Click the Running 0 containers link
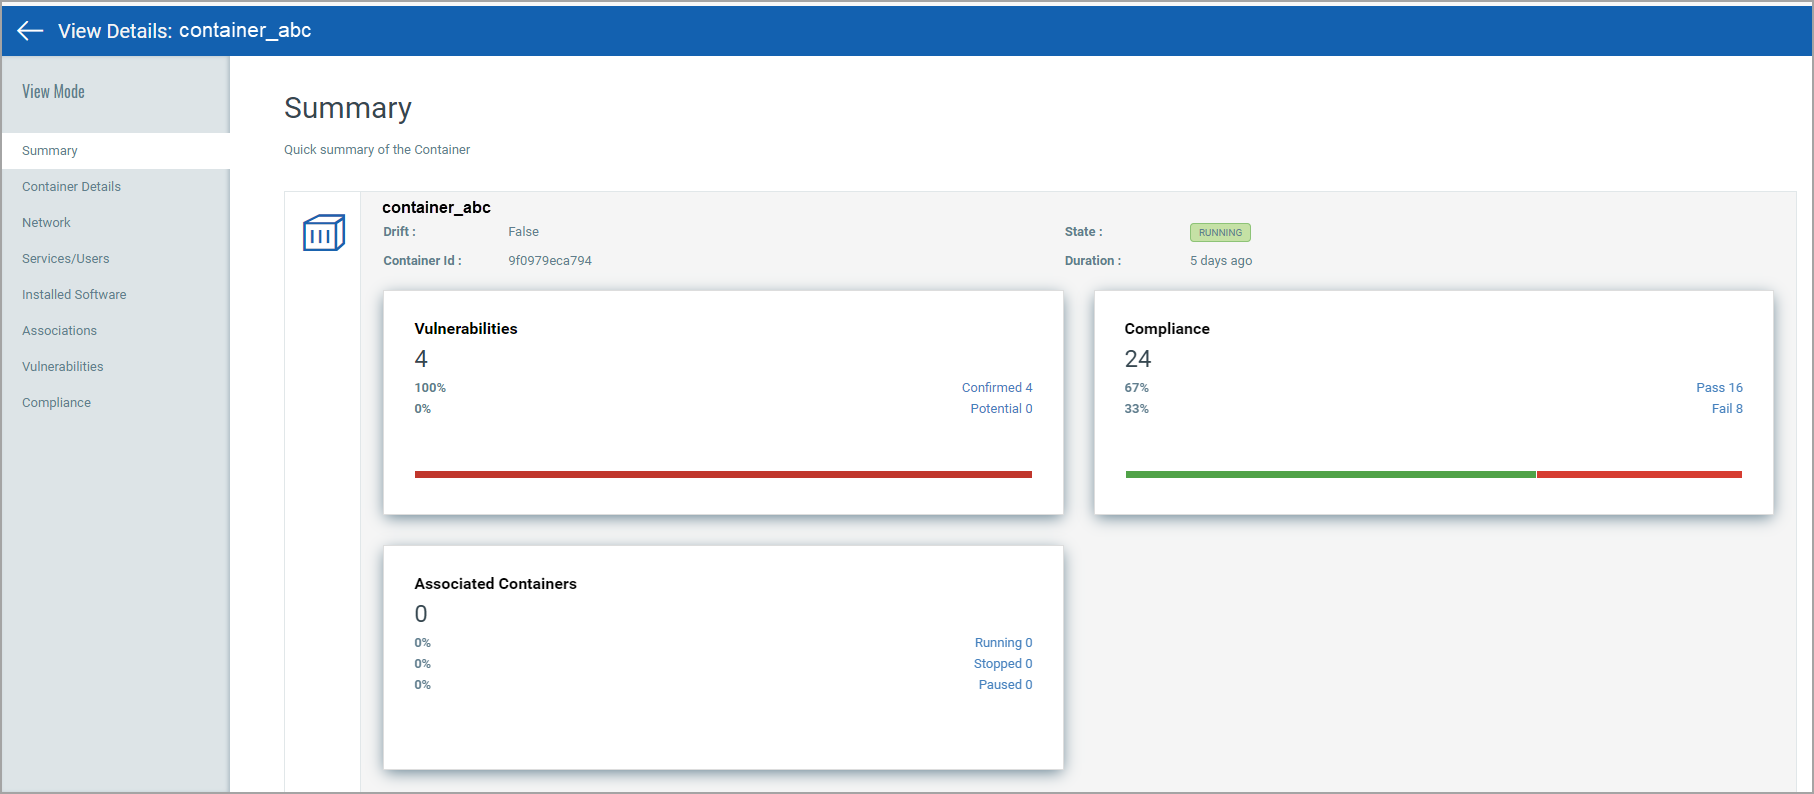 (1003, 643)
